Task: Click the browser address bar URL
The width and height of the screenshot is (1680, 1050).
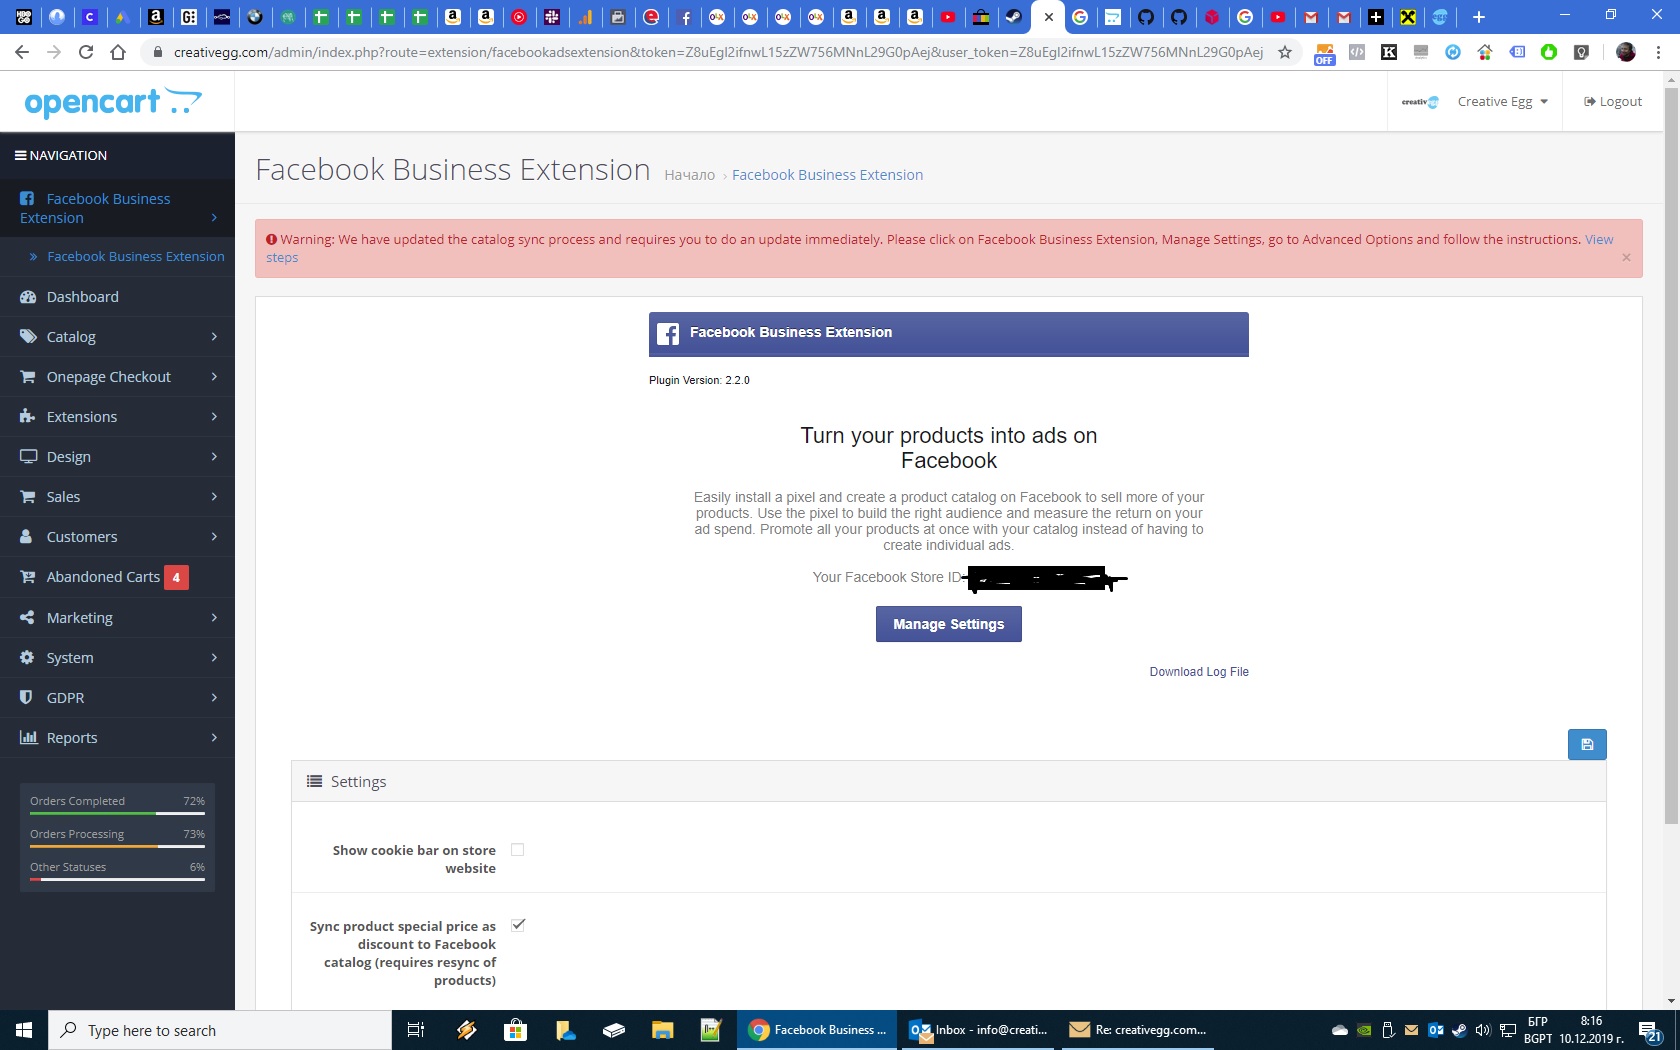Action: click(x=717, y=52)
